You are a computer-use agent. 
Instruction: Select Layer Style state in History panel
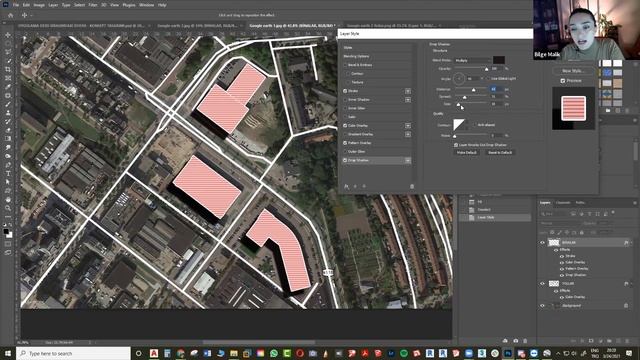pos(495,218)
